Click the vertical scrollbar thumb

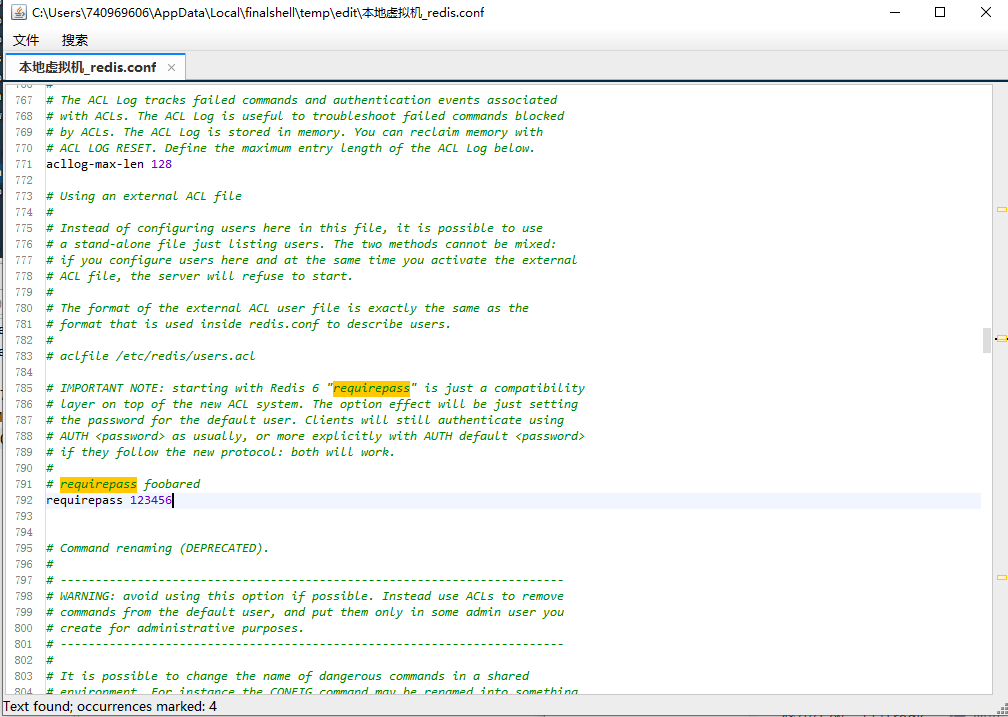click(x=987, y=340)
